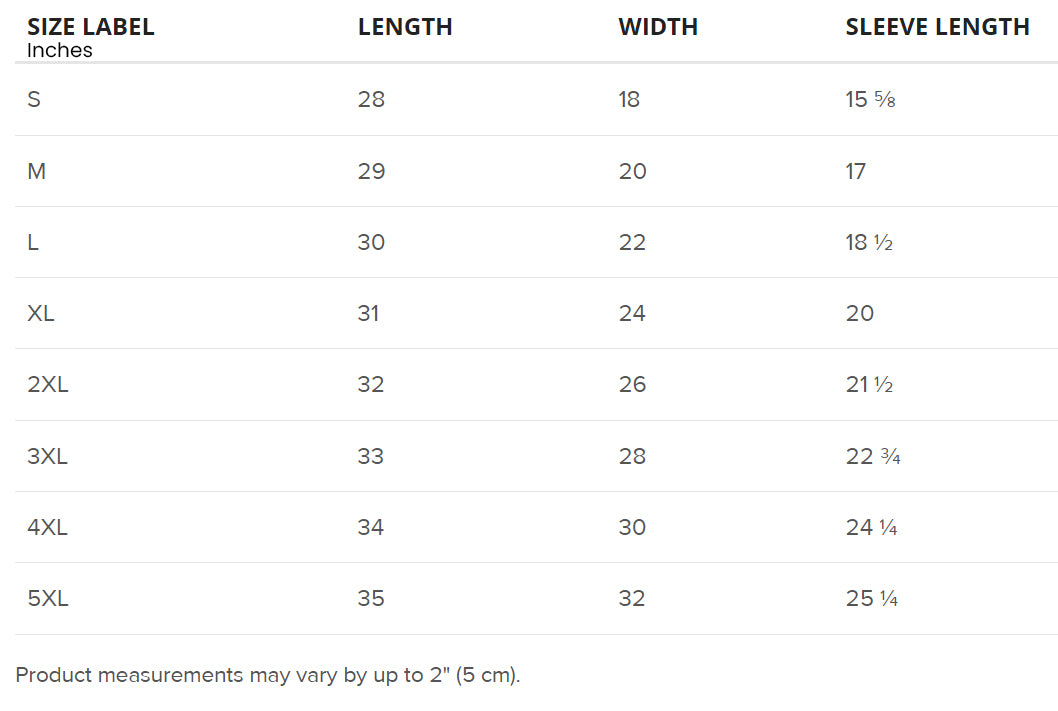Click sleeve length 22 ¾ for size 3XL
Viewport: 1058px width, 711px height.
[x=873, y=456]
